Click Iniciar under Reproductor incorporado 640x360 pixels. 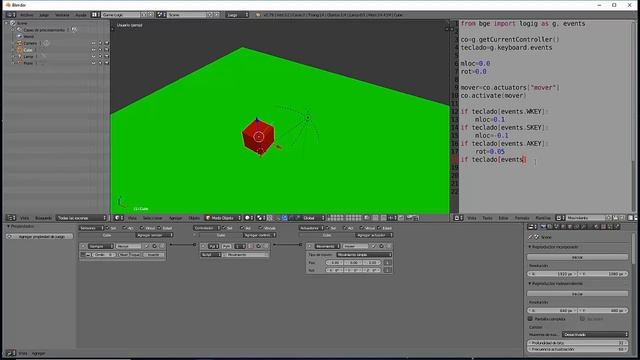pyautogui.click(x=577, y=257)
